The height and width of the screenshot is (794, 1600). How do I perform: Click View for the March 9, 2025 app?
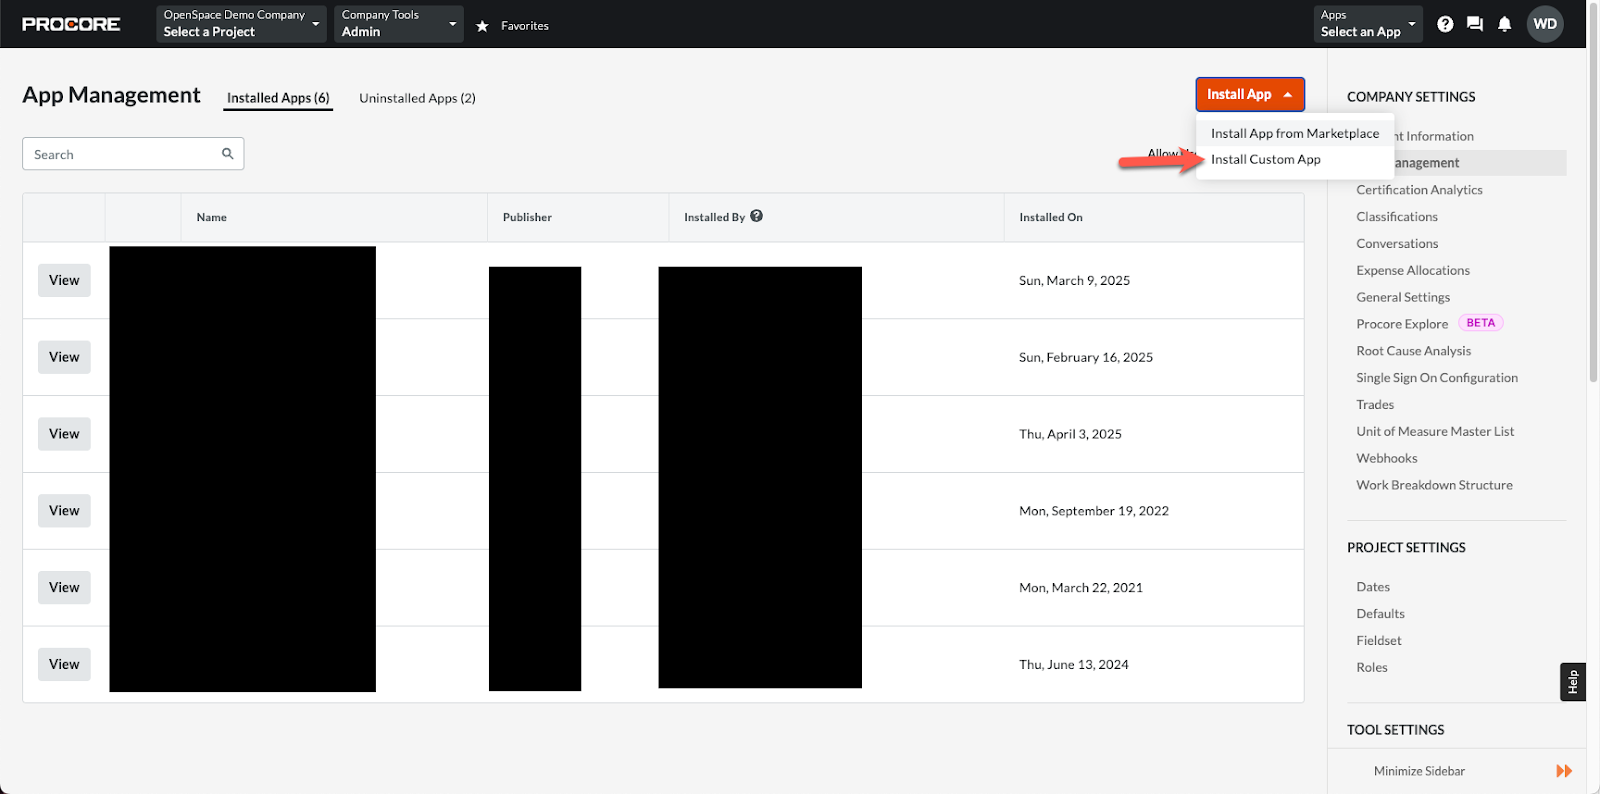[64, 281]
